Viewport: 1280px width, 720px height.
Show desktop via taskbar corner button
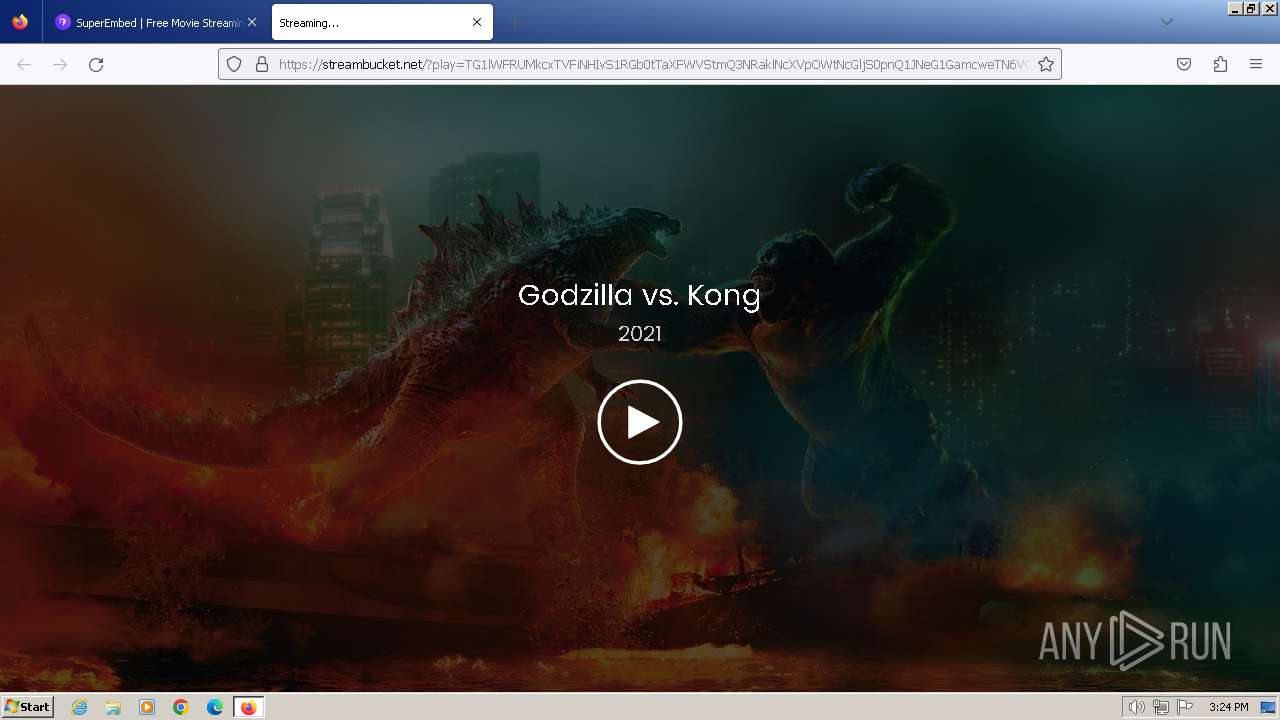click(1269, 707)
